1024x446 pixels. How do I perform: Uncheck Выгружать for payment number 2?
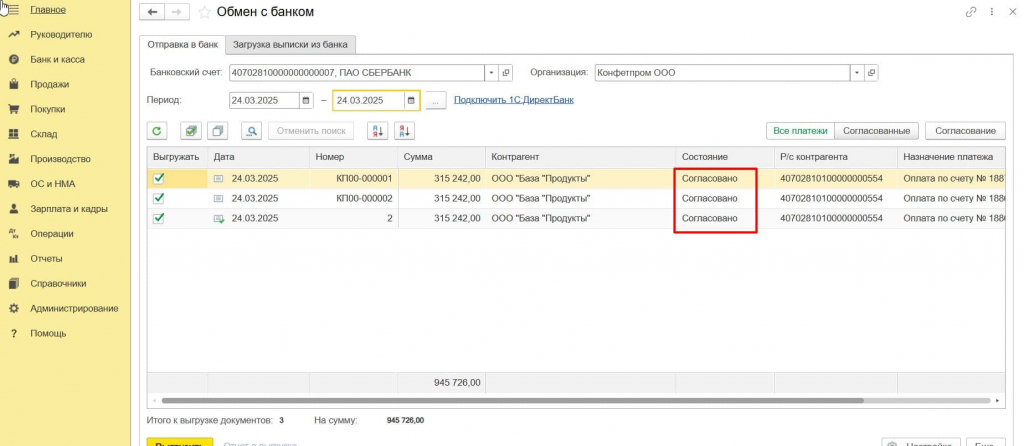pos(158,219)
